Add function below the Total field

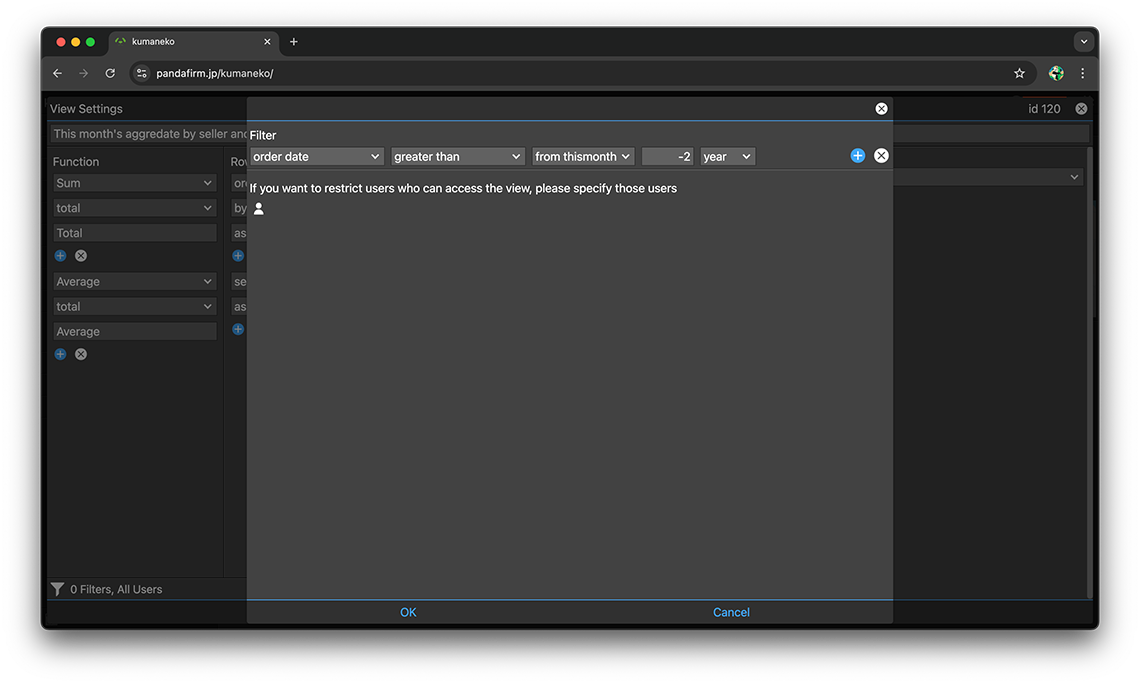pyautogui.click(x=60, y=256)
